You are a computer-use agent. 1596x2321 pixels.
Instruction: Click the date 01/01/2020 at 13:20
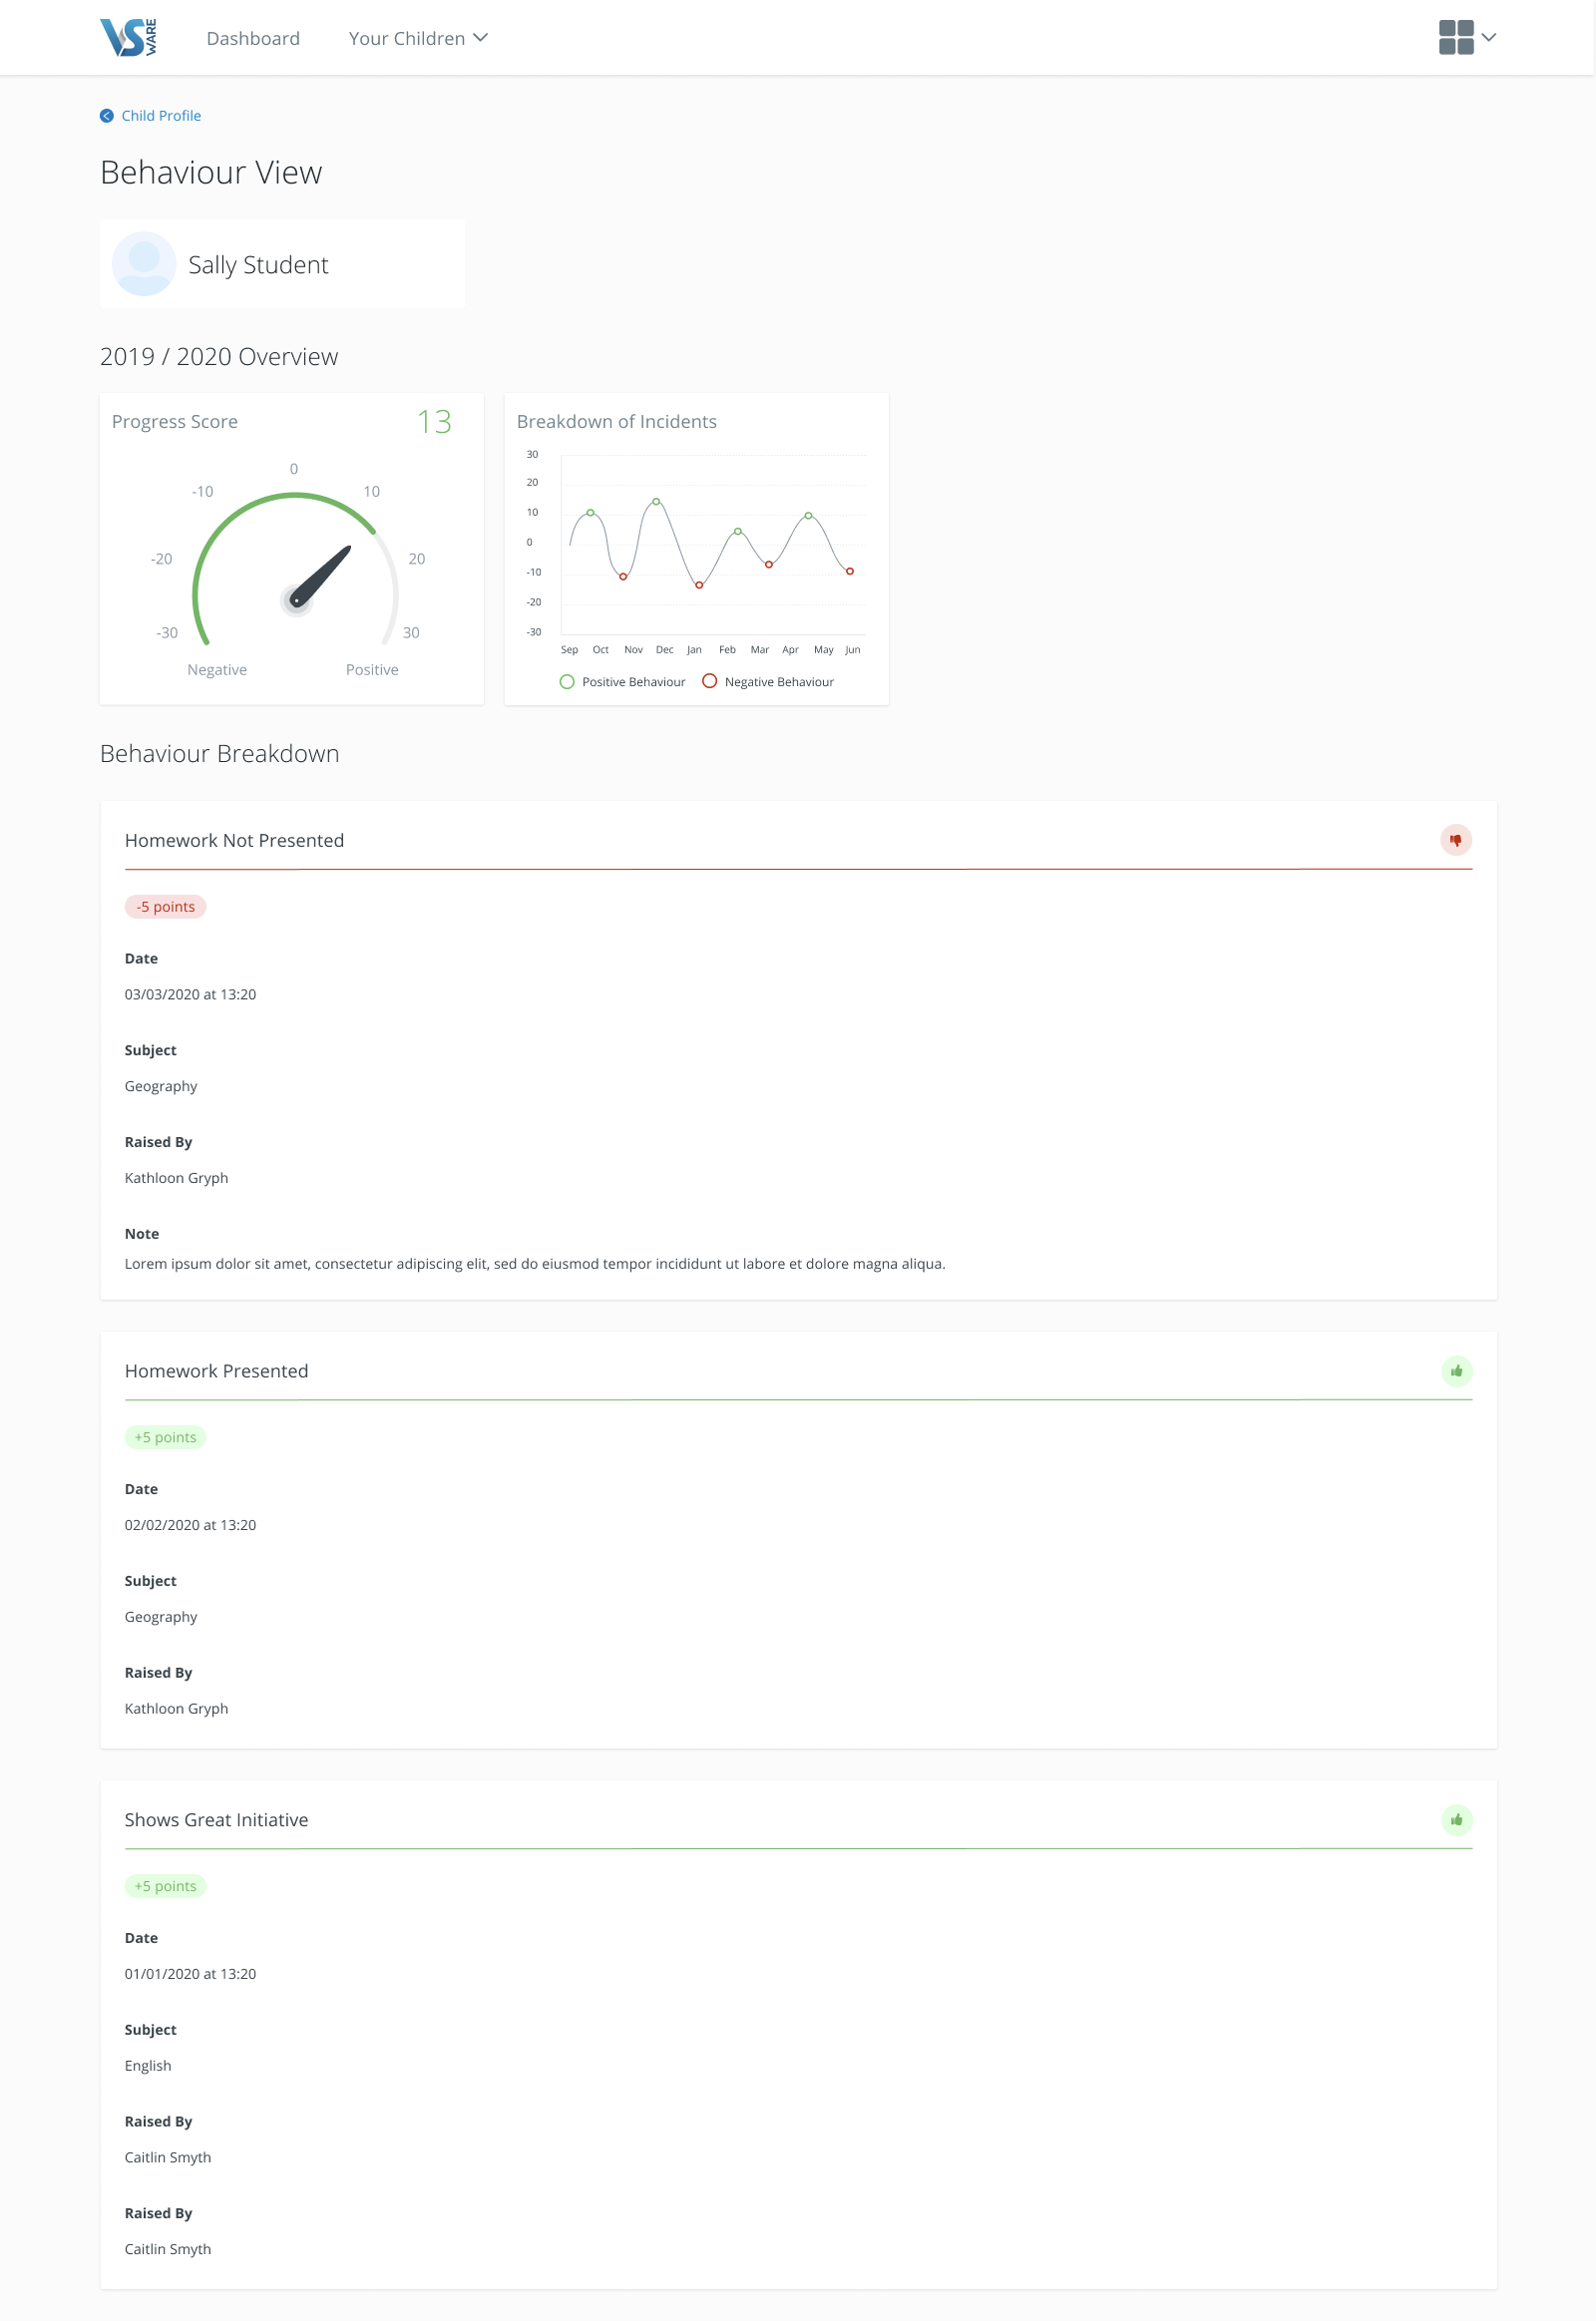tap(190, 1975)
